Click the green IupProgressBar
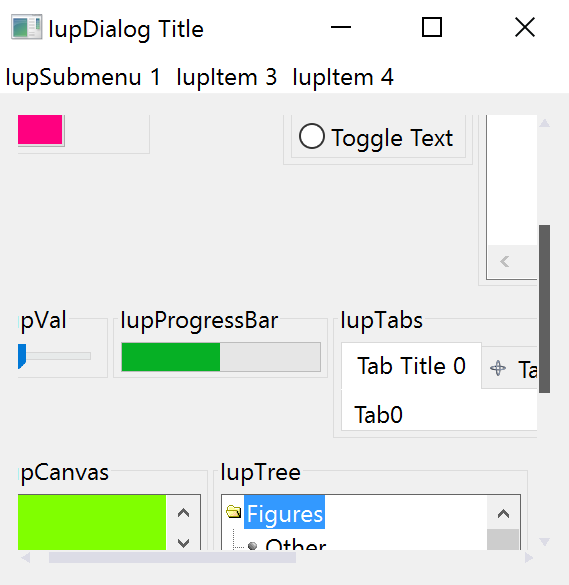The width and height of the screenshot is (569, 585). pyautogui.click(x=221, y=357)
